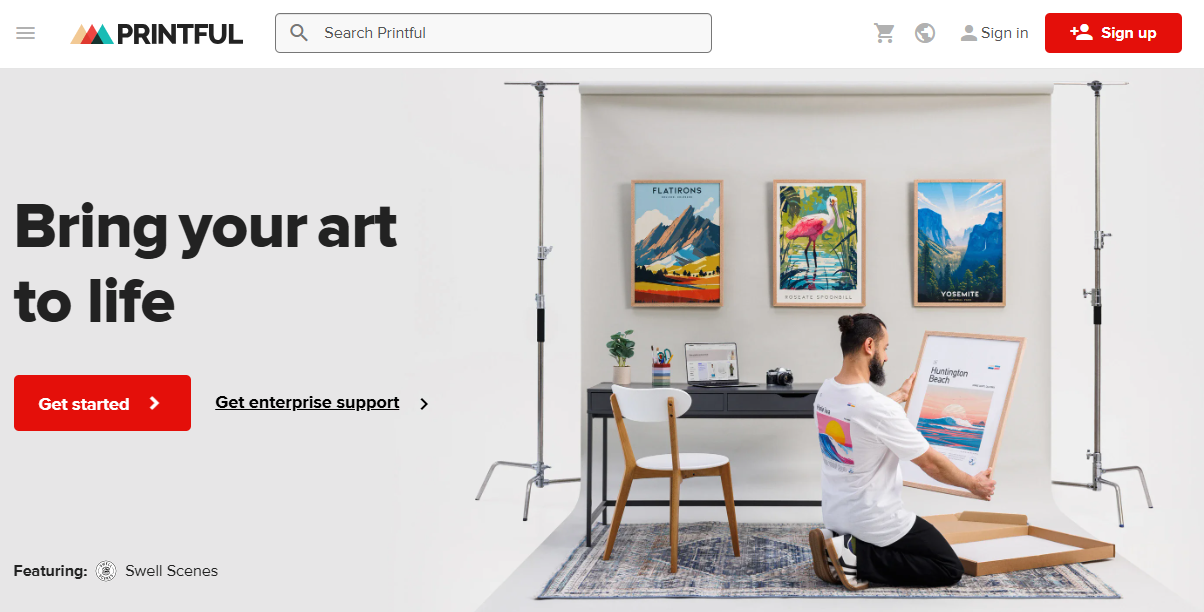Click the Printful logo

[157, 34]
